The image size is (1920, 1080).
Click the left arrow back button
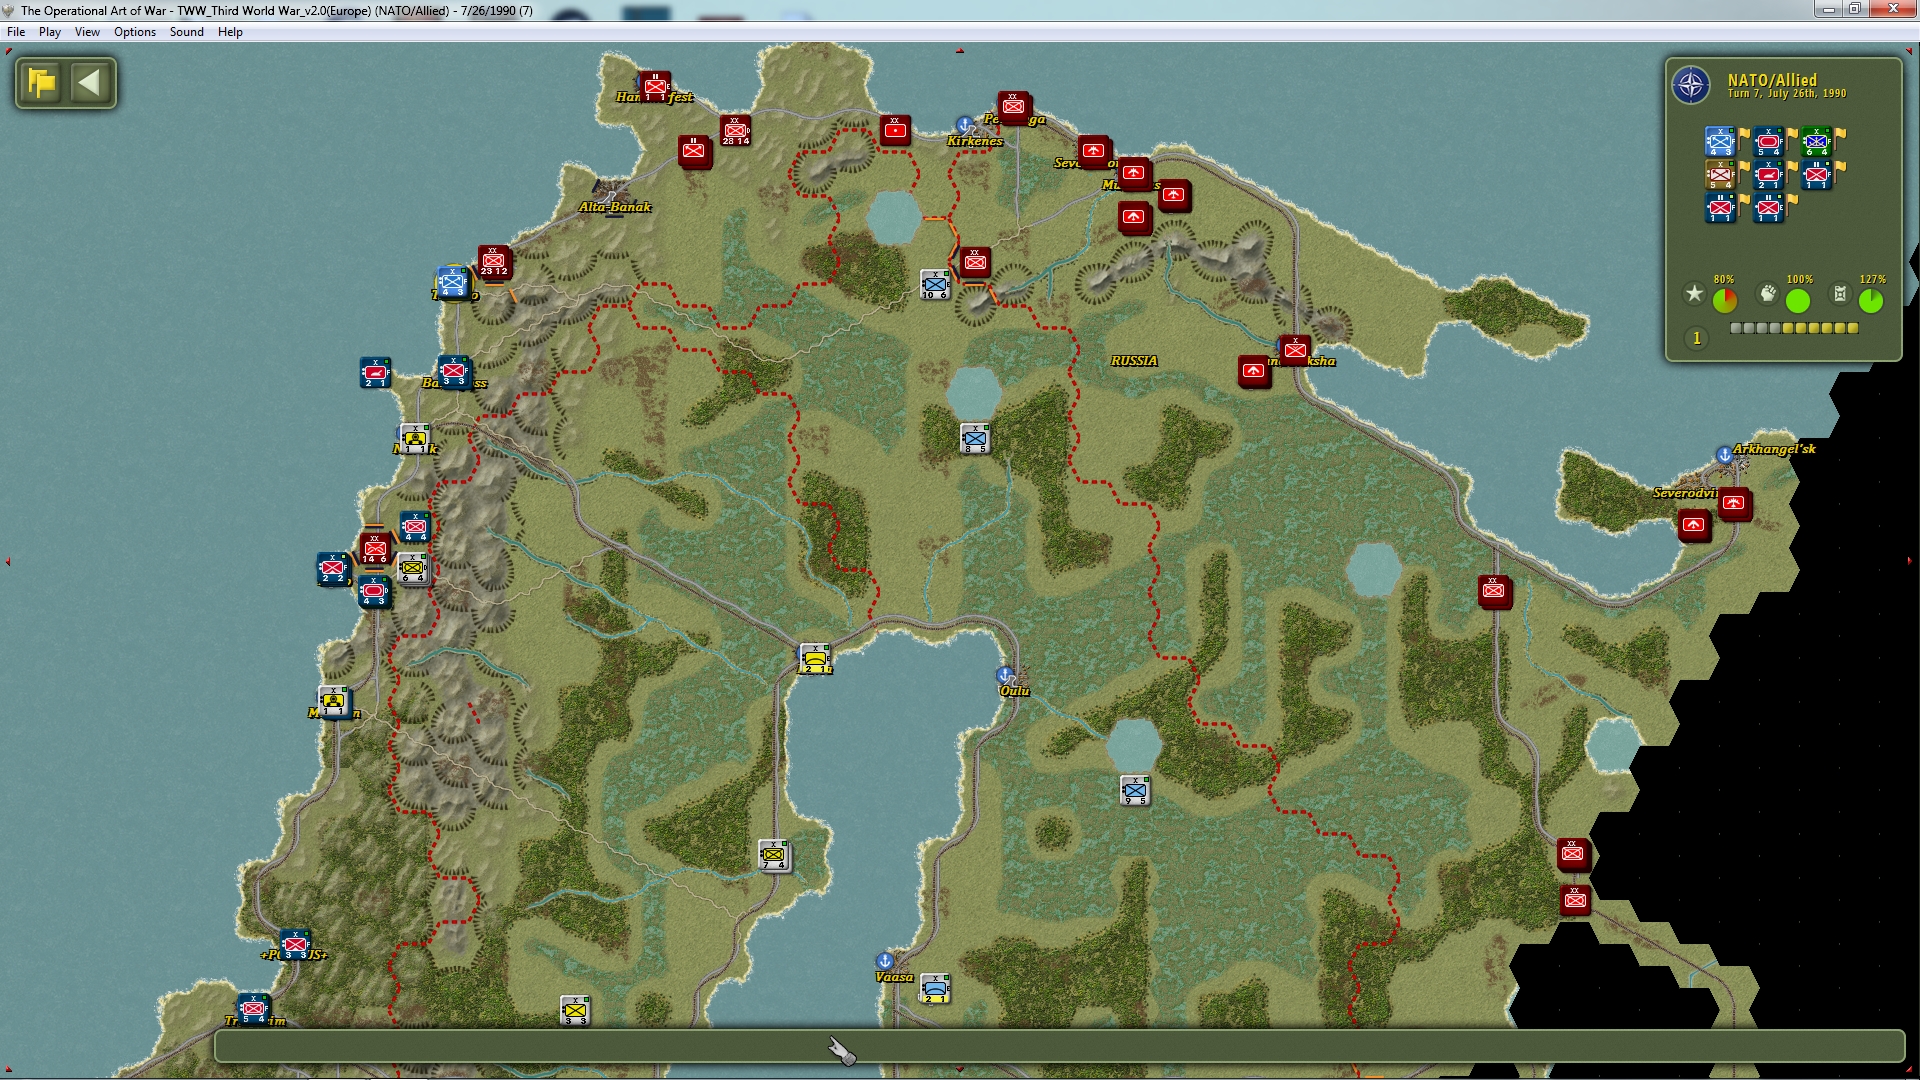[x=90, y=83]
